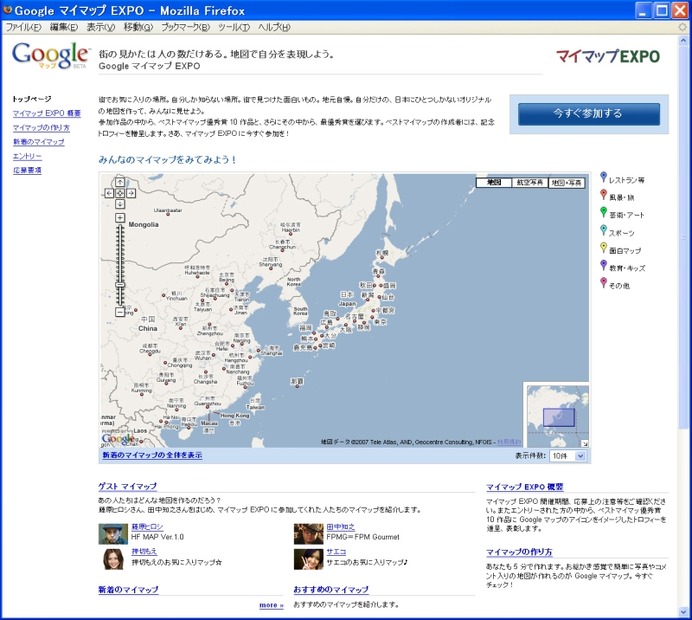Click the green 芸術・アート pin icon
The width and height of the screenshot is (692, 620).
[603, 212]
